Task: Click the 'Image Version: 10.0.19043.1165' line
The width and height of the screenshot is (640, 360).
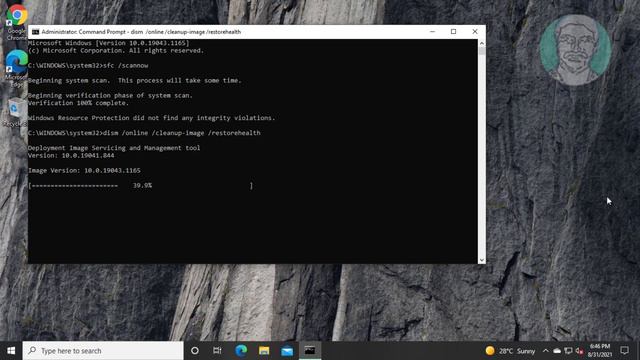Action: [84, 170]
